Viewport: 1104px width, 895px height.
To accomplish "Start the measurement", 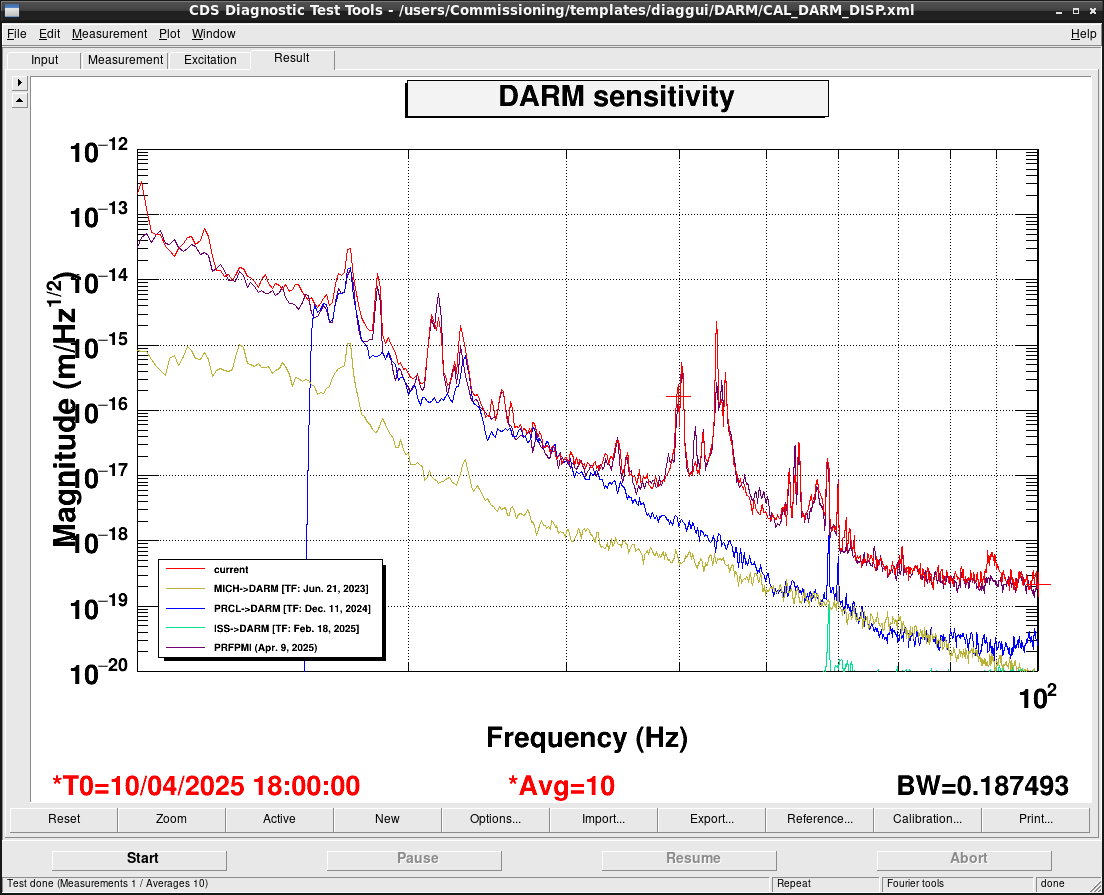I will click(x=139, y=859).
